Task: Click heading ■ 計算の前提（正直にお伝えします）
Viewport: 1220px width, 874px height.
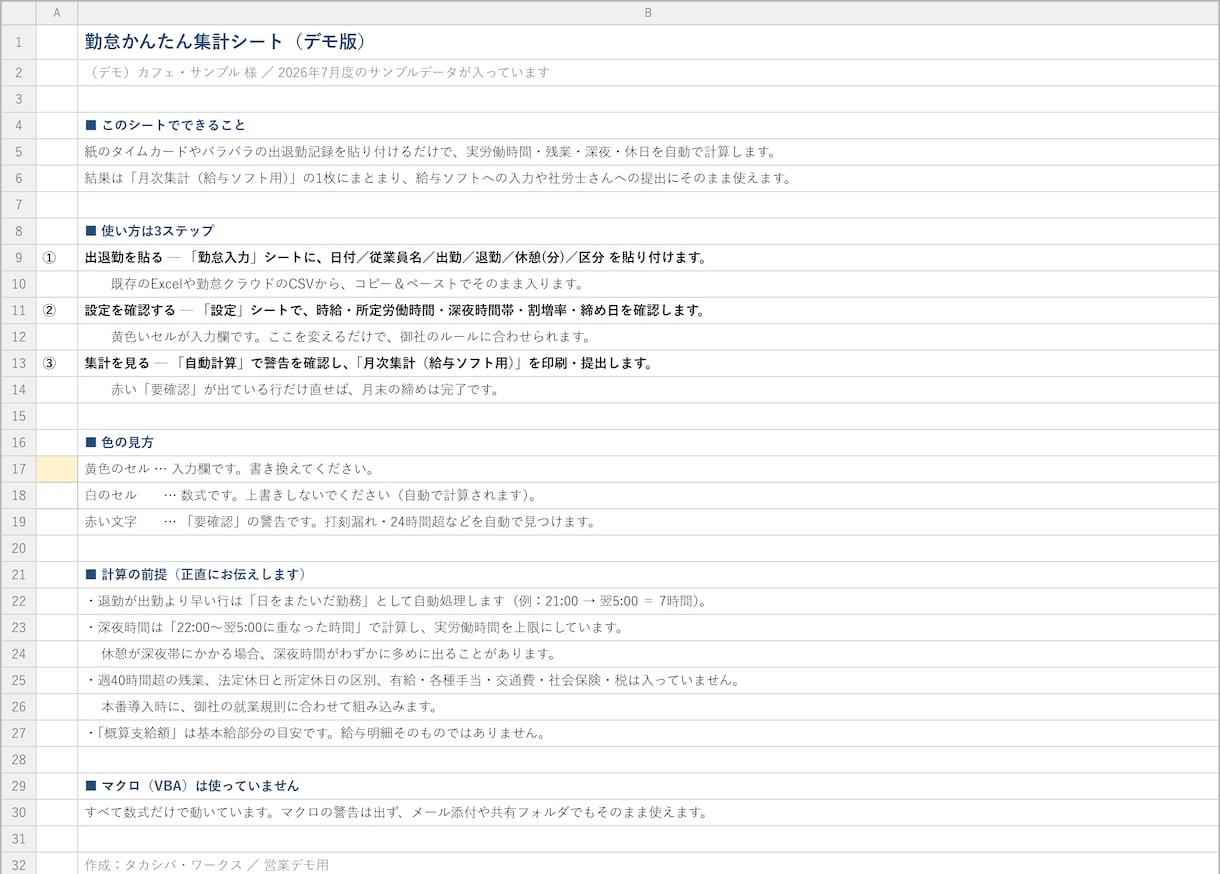Action: tap(648, 574)
